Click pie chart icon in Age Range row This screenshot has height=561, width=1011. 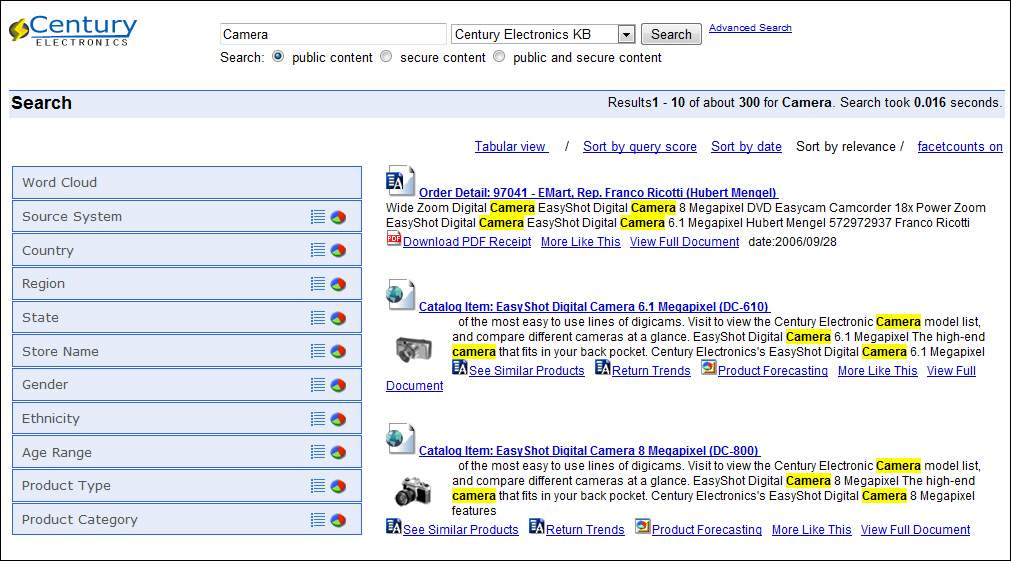pos(339,453)
